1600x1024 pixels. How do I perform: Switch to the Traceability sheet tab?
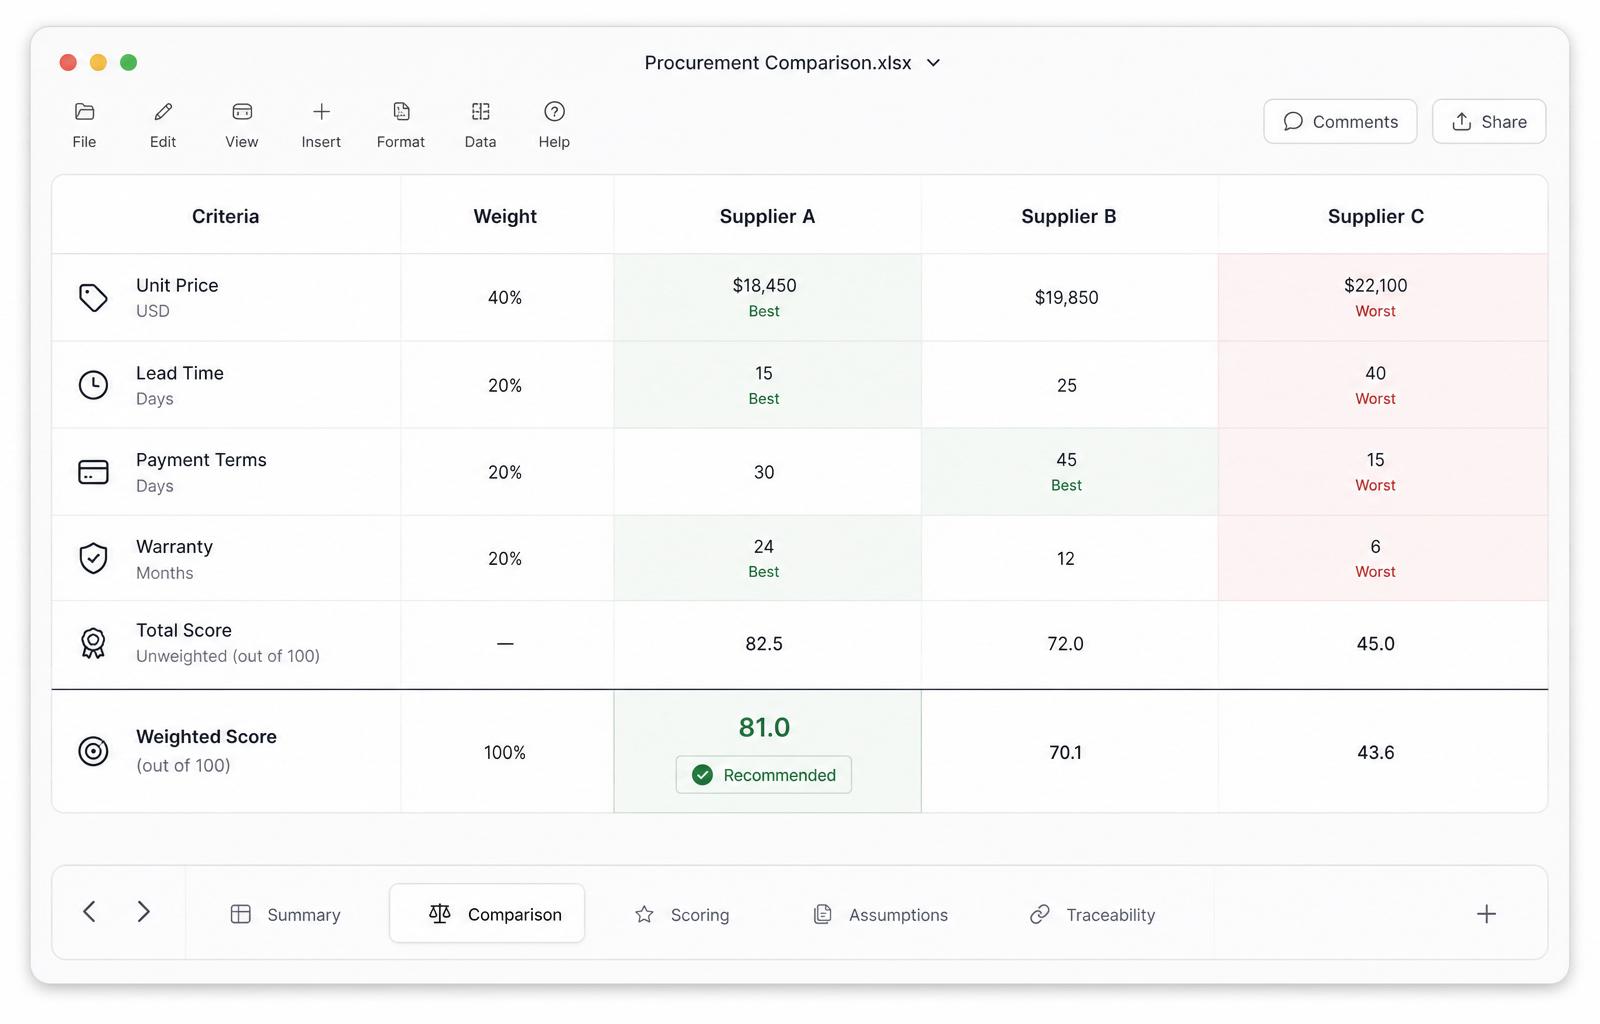click(1092, 914)
